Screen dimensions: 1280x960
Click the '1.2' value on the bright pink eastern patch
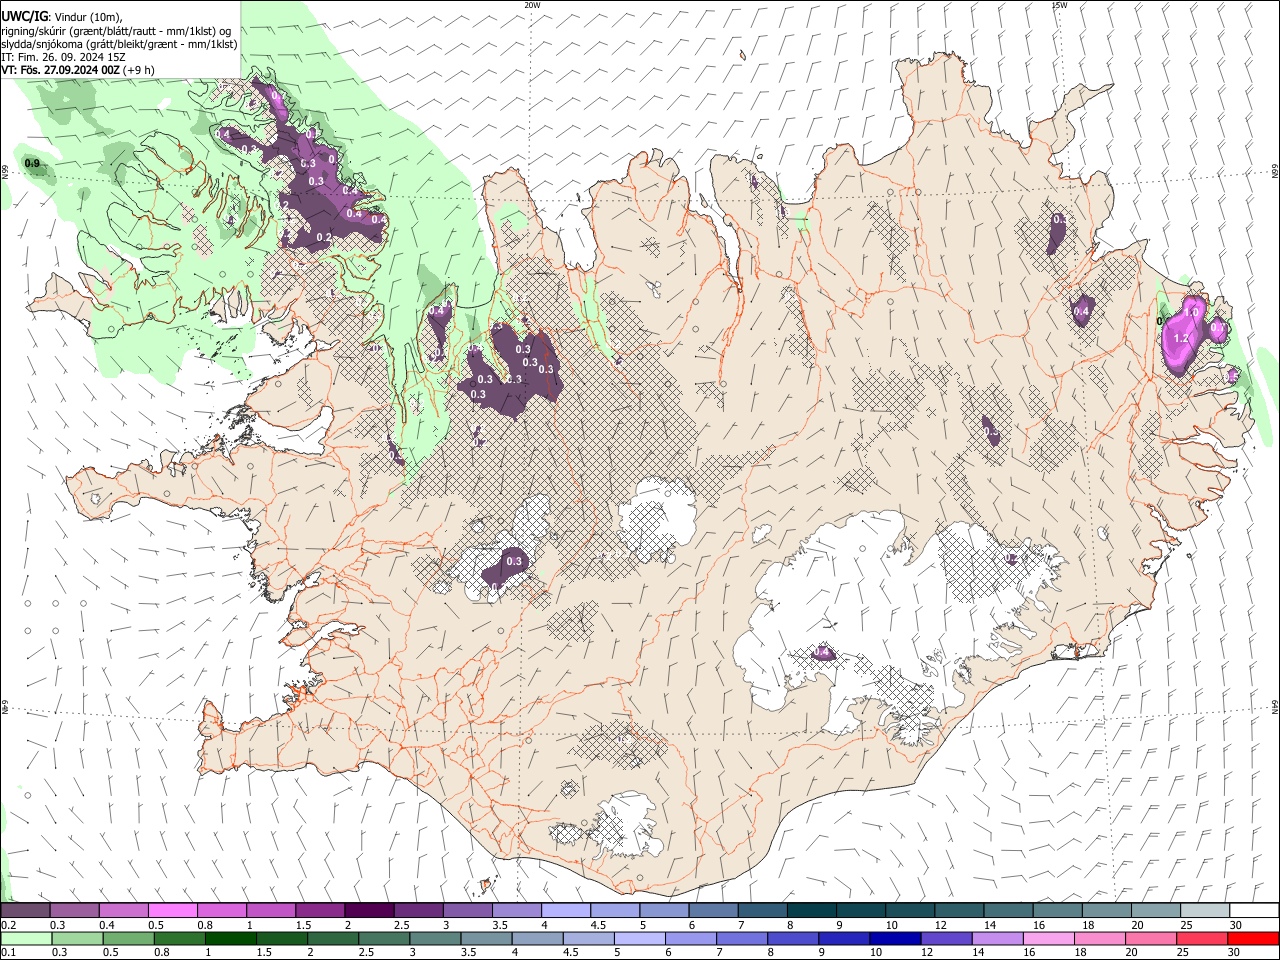tap(1180, 338)
